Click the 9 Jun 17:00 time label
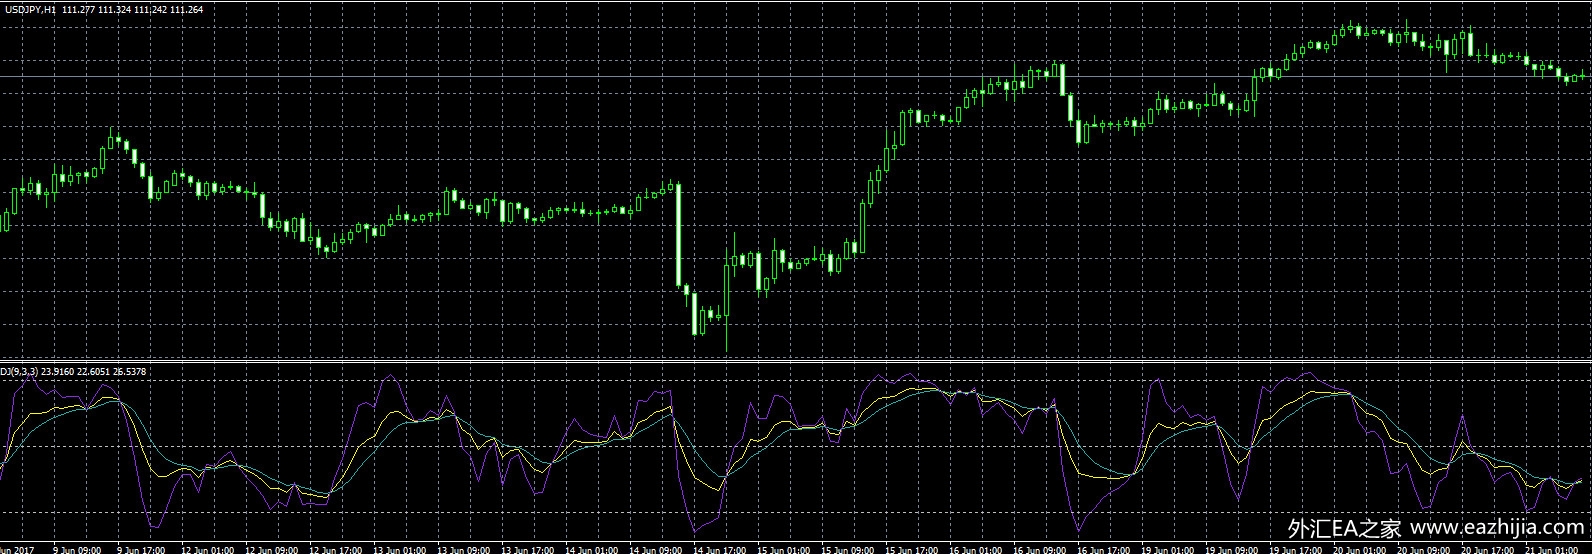The width and height of the screenshot is (1592, 554). point(142,549)
